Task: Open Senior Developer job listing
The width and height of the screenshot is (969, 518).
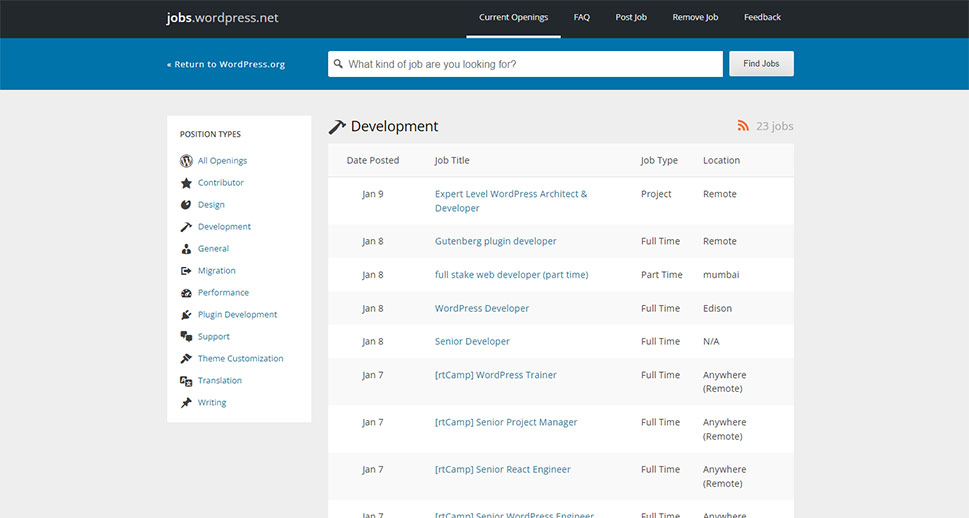Action: pyautogui.click(x=472, y=341)
